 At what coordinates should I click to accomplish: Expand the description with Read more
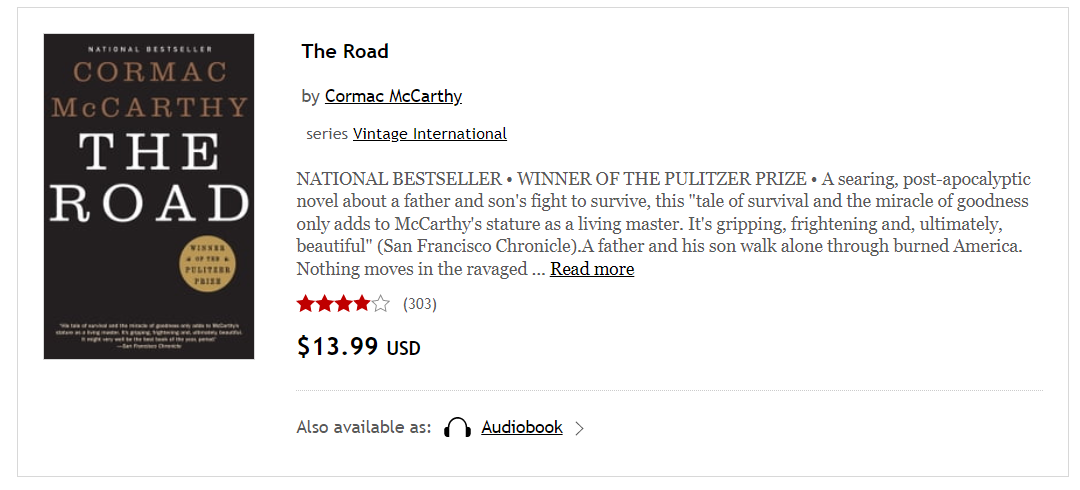tap(592, 269)
